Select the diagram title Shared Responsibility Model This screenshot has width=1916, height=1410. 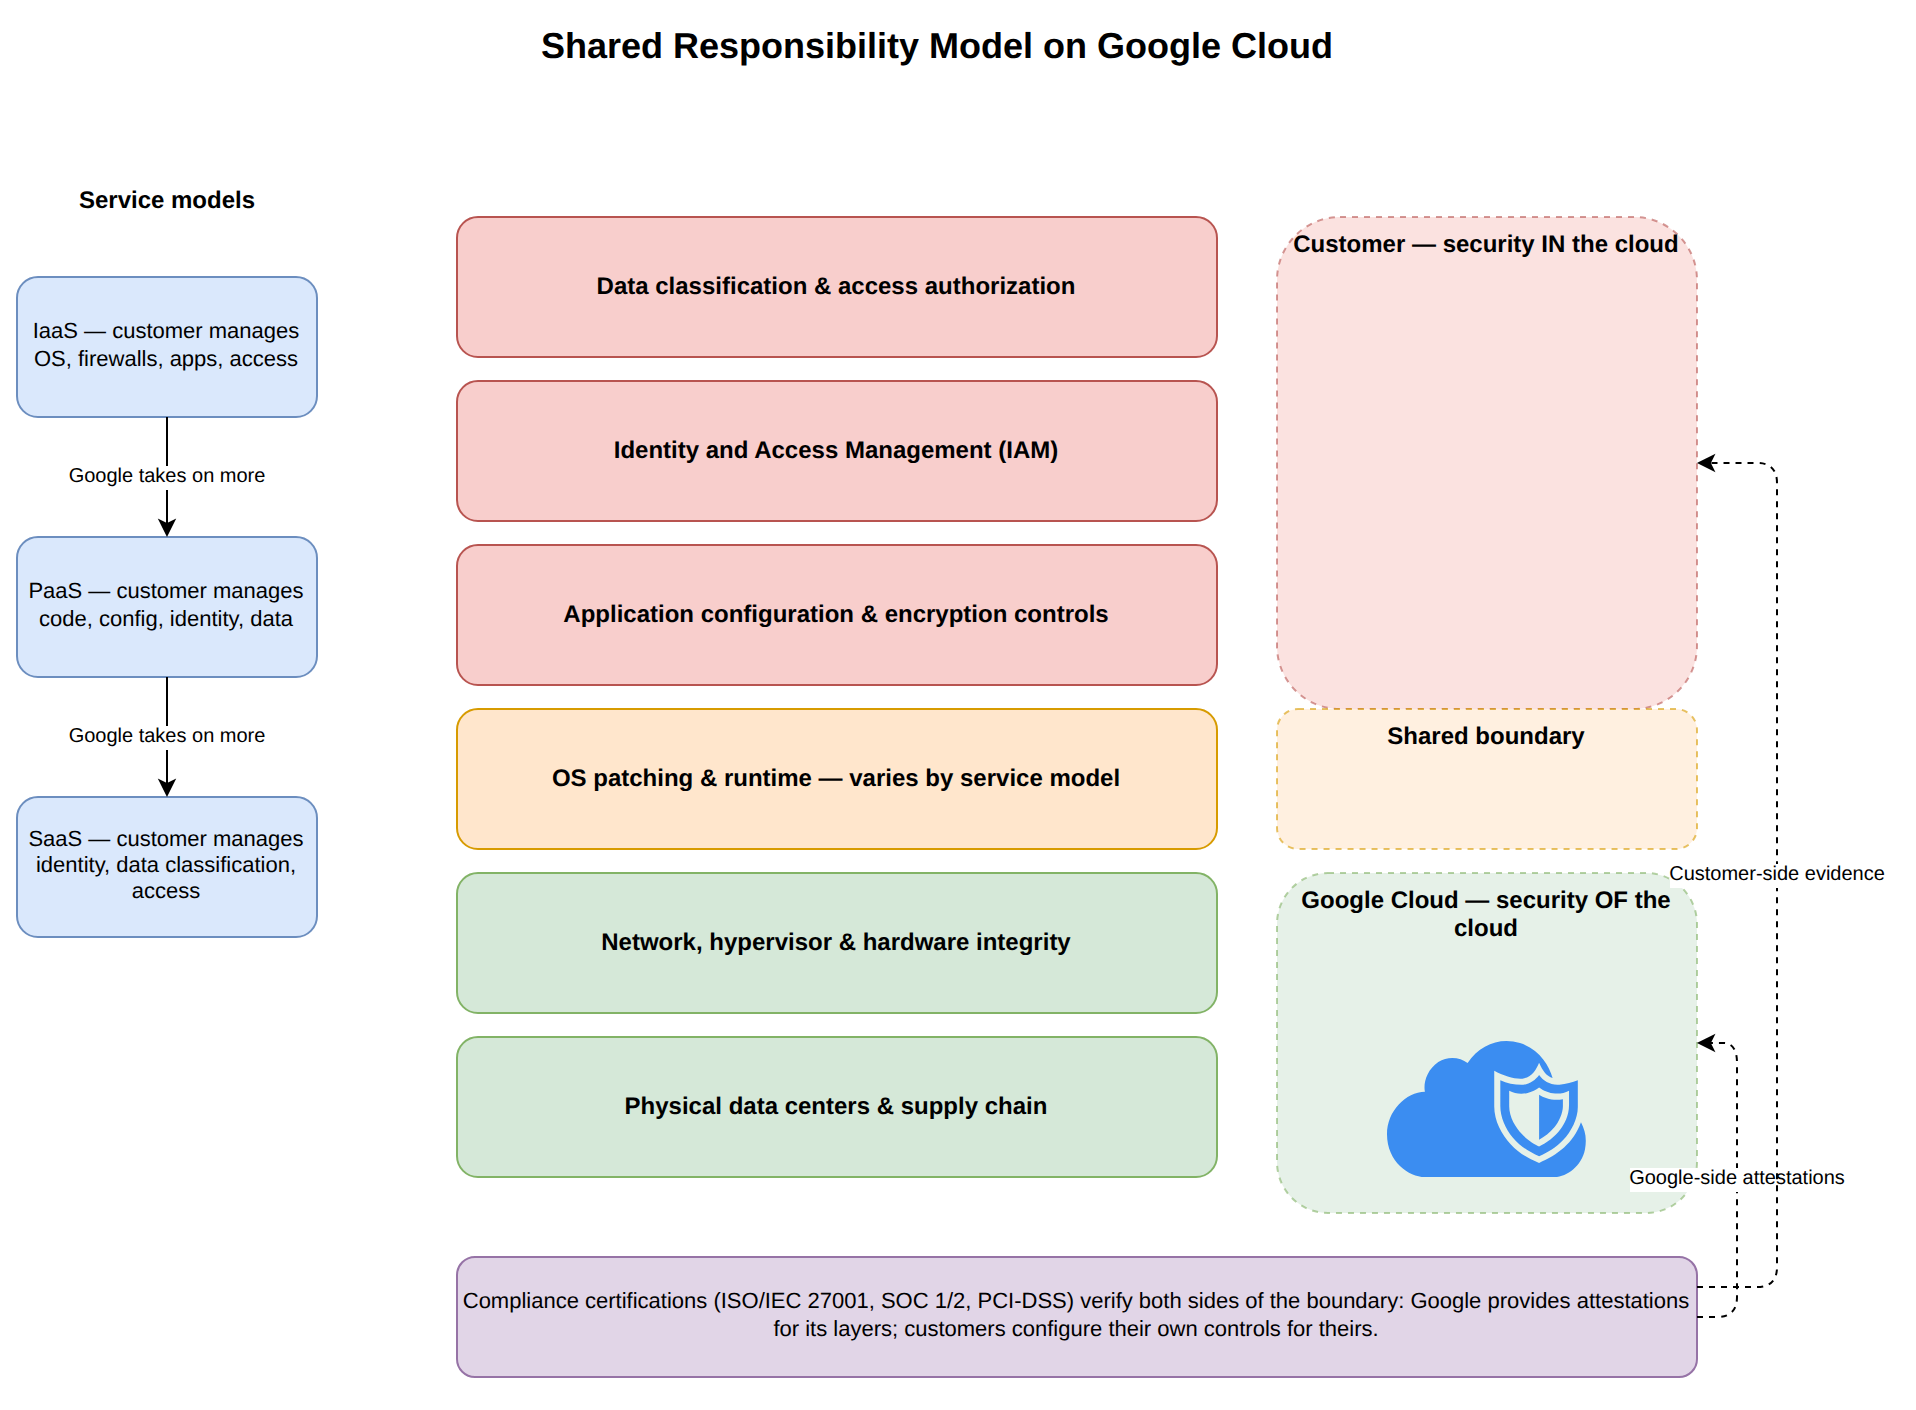936,46
